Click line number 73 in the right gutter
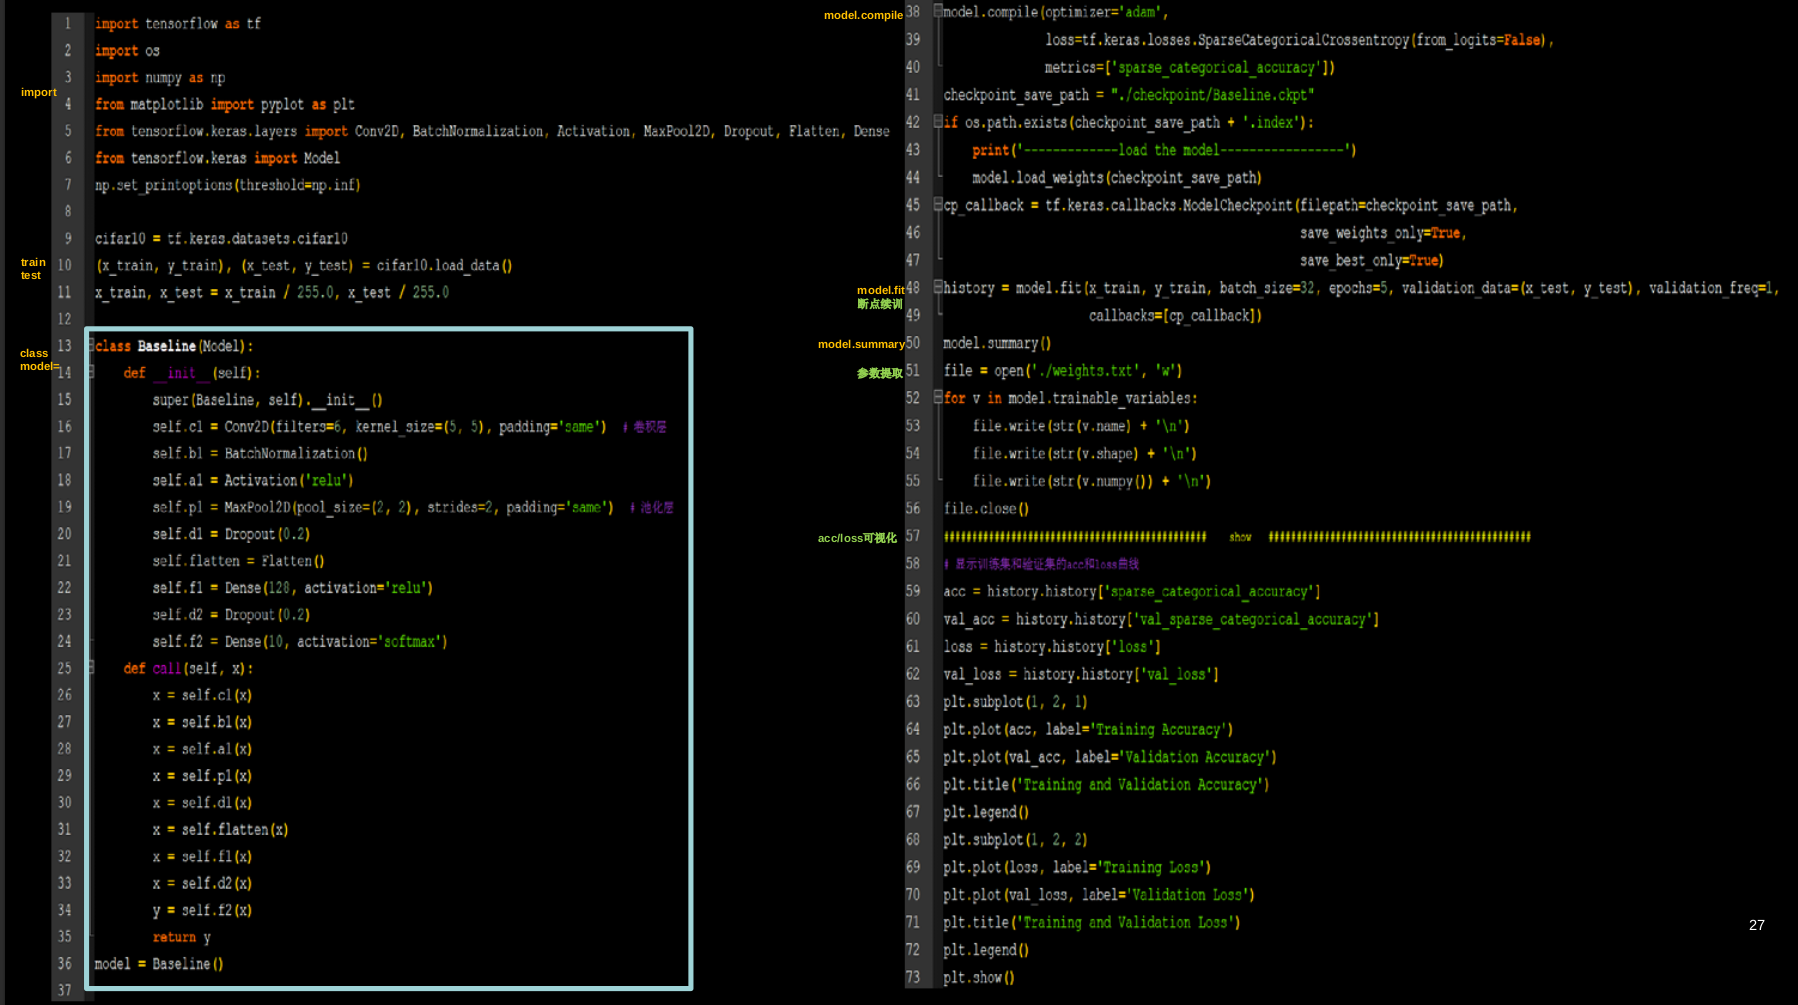The height and width of the screenshot is (1005, 1798). [913, 977]
